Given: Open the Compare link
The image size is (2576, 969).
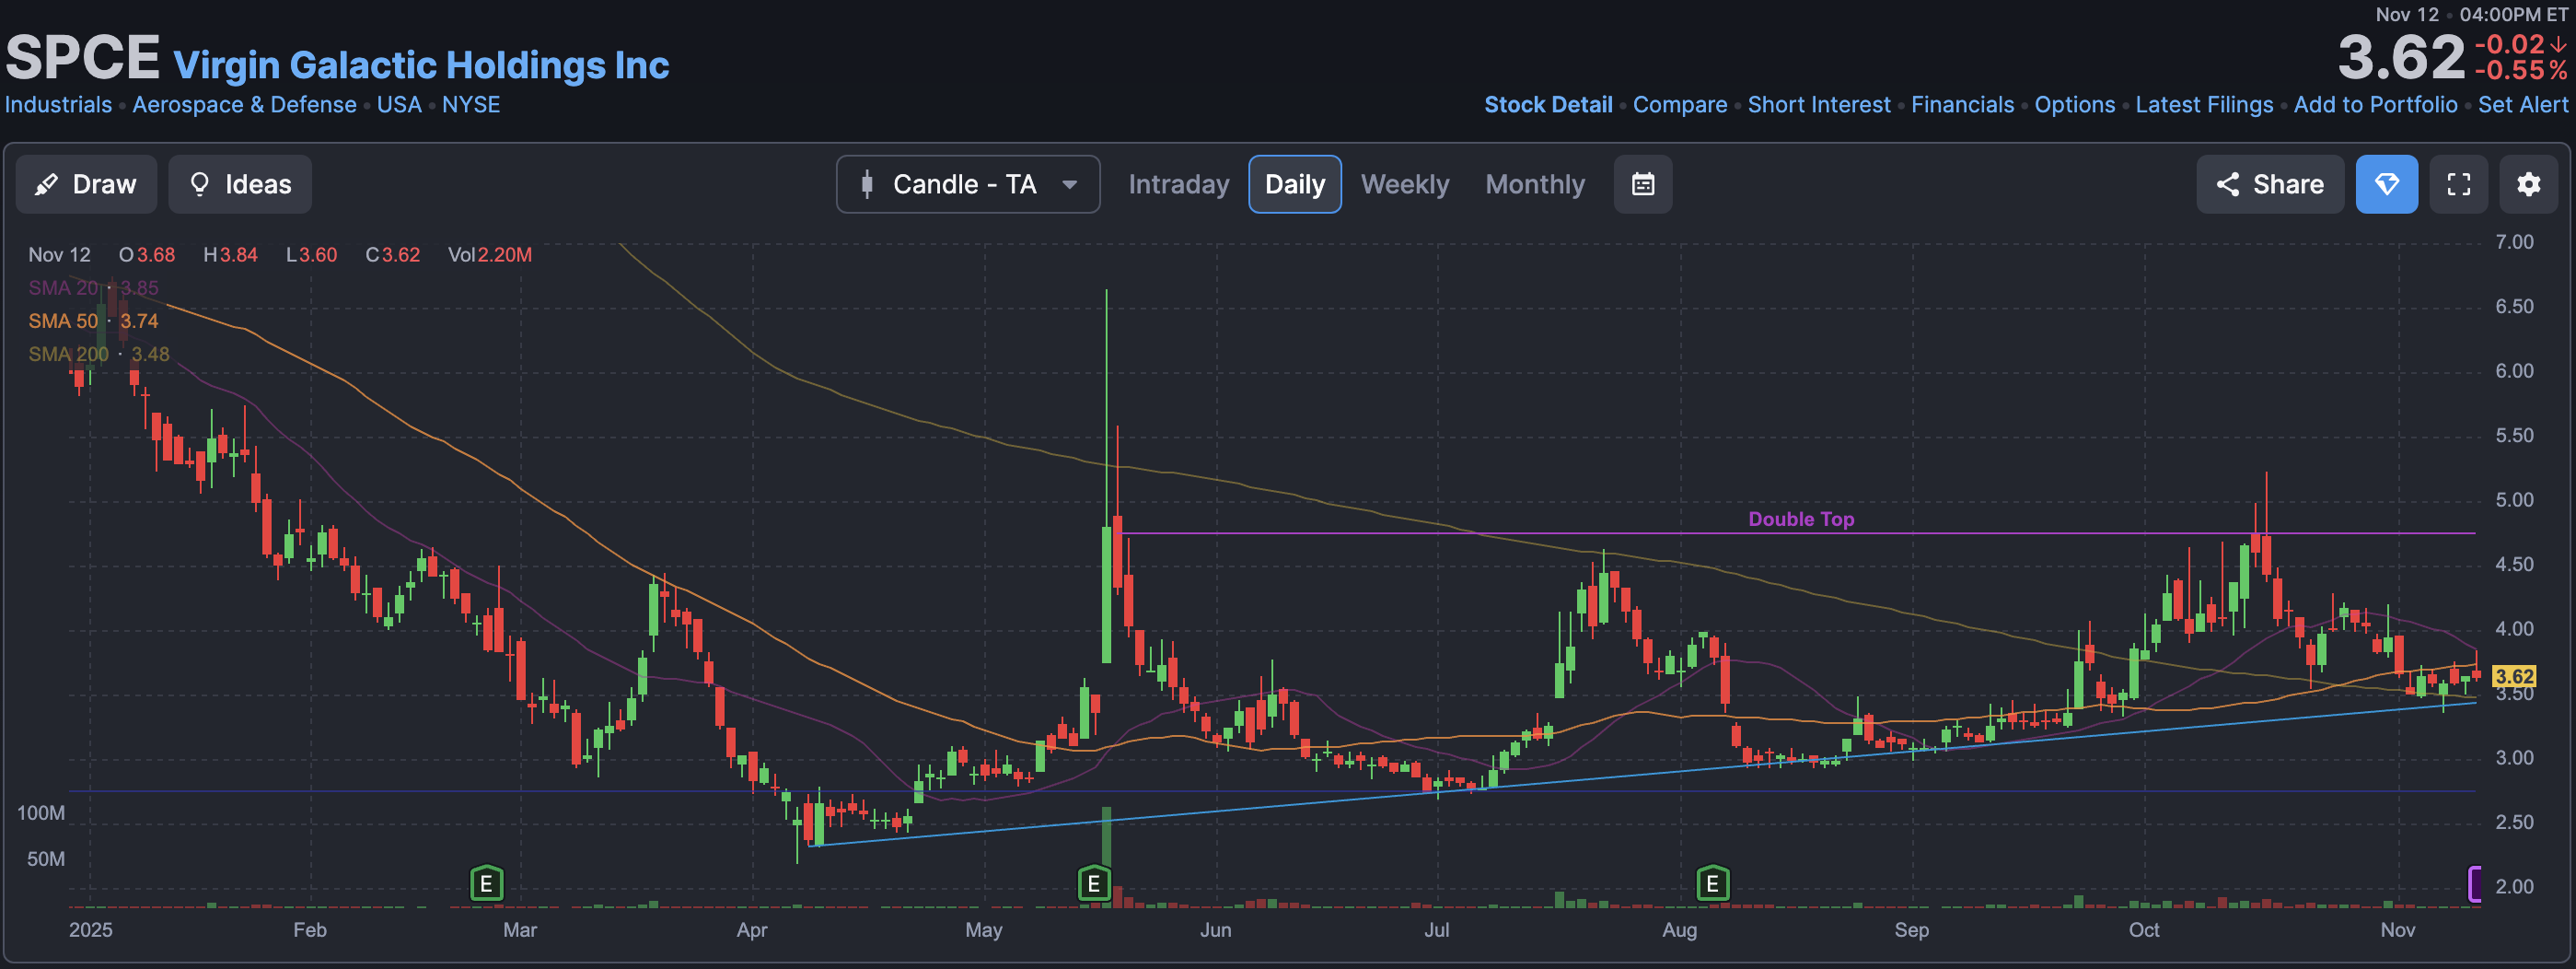Looking at the screenshot, I should (1680, 104).
